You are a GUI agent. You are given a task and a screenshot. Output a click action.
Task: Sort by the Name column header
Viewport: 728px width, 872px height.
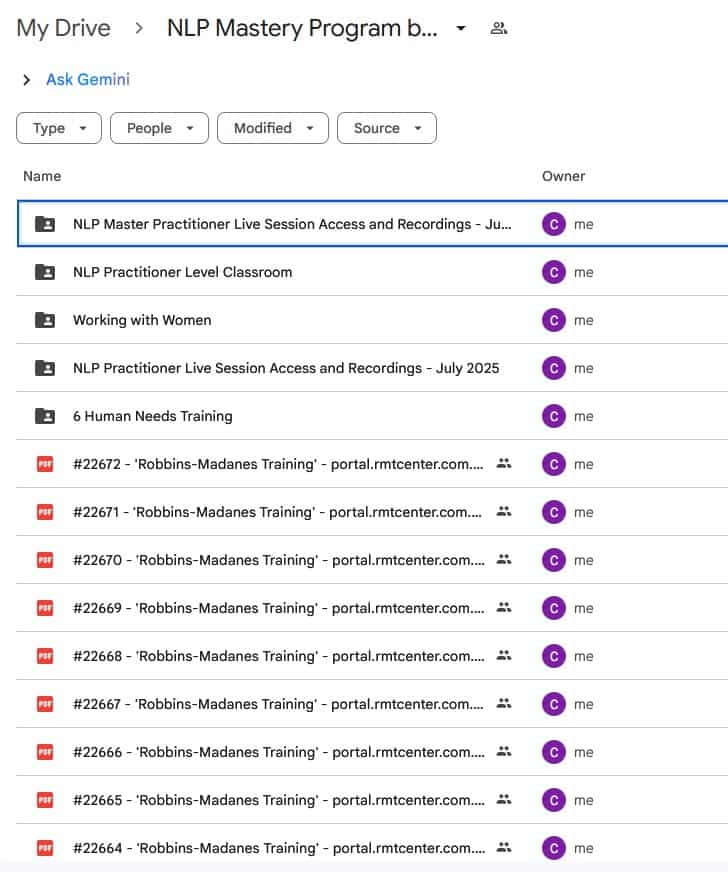42,176
